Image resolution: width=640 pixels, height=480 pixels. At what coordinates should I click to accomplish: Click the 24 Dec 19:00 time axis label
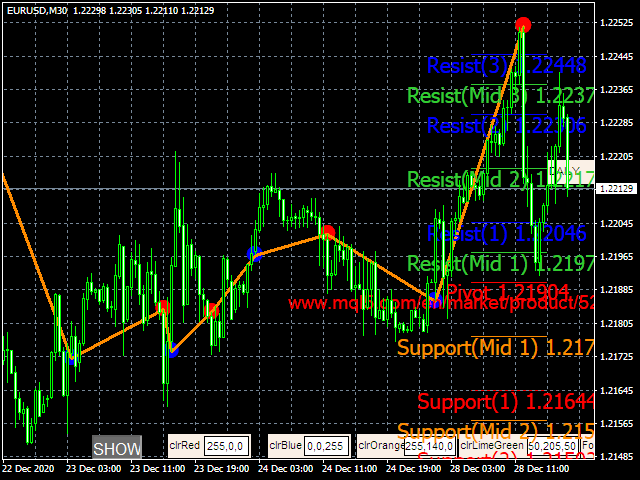(413, 469)
